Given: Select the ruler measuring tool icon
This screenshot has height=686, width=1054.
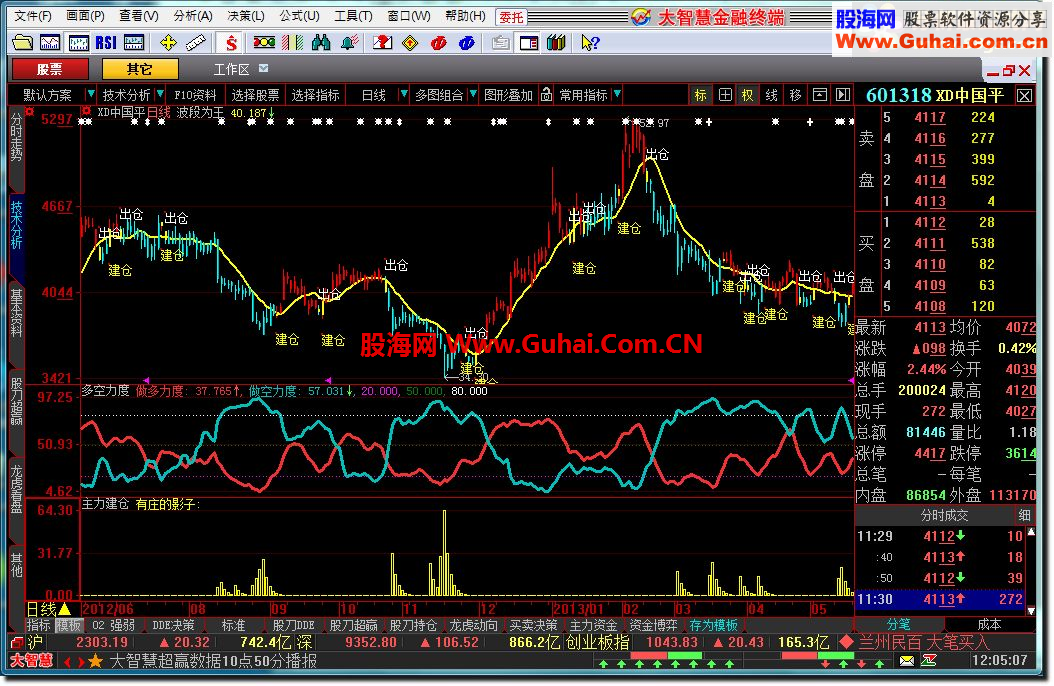Looking at the screenshot, I should click(x=196, y=43).
